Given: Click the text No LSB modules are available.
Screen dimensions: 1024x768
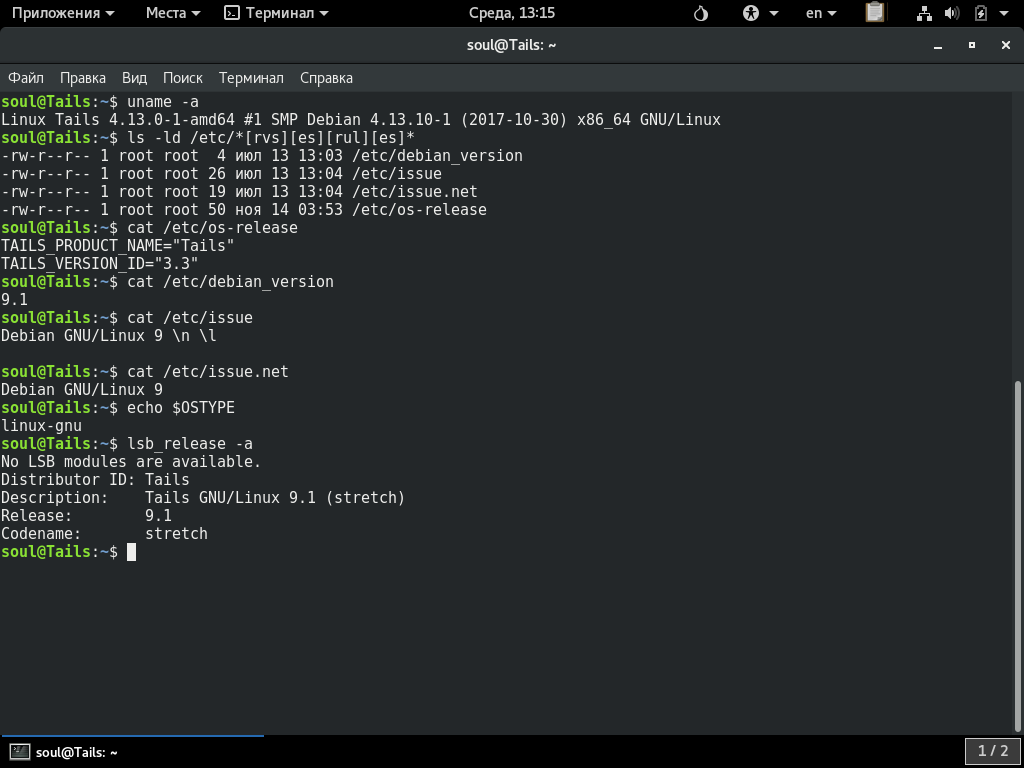Looking at the screenshot, I should (131, 462).
